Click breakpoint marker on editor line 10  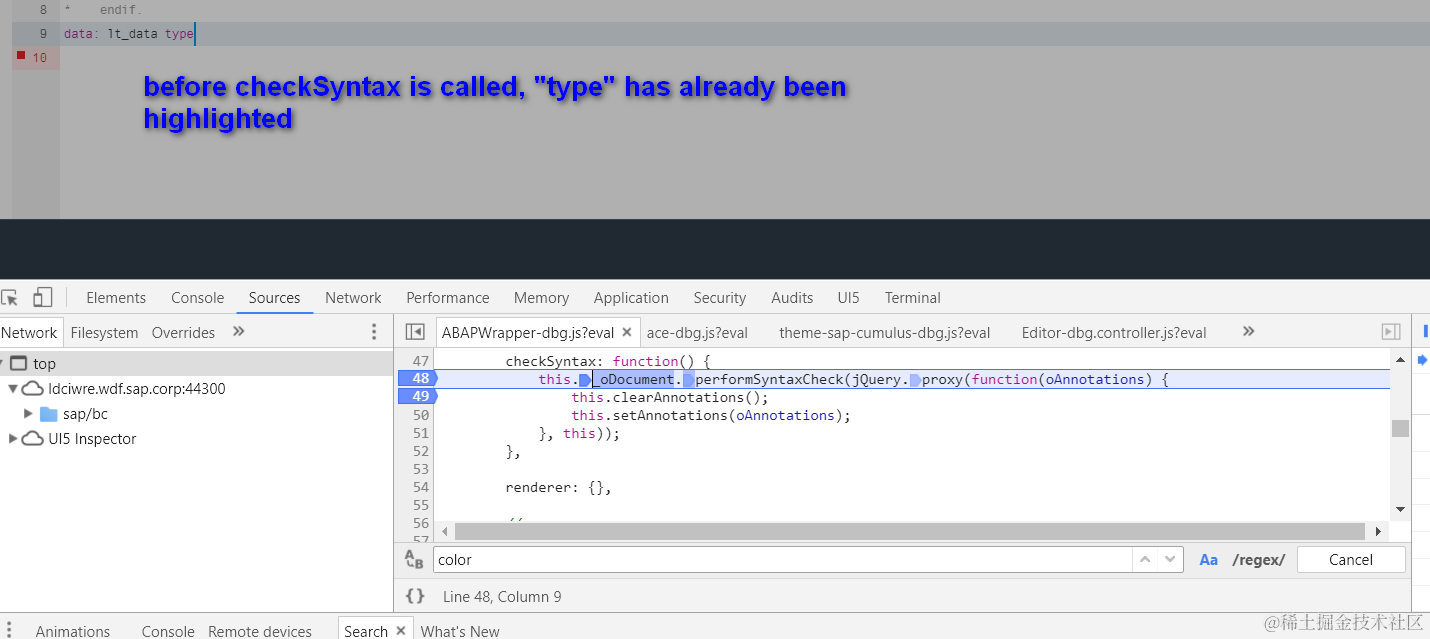[x=21, y=55]
